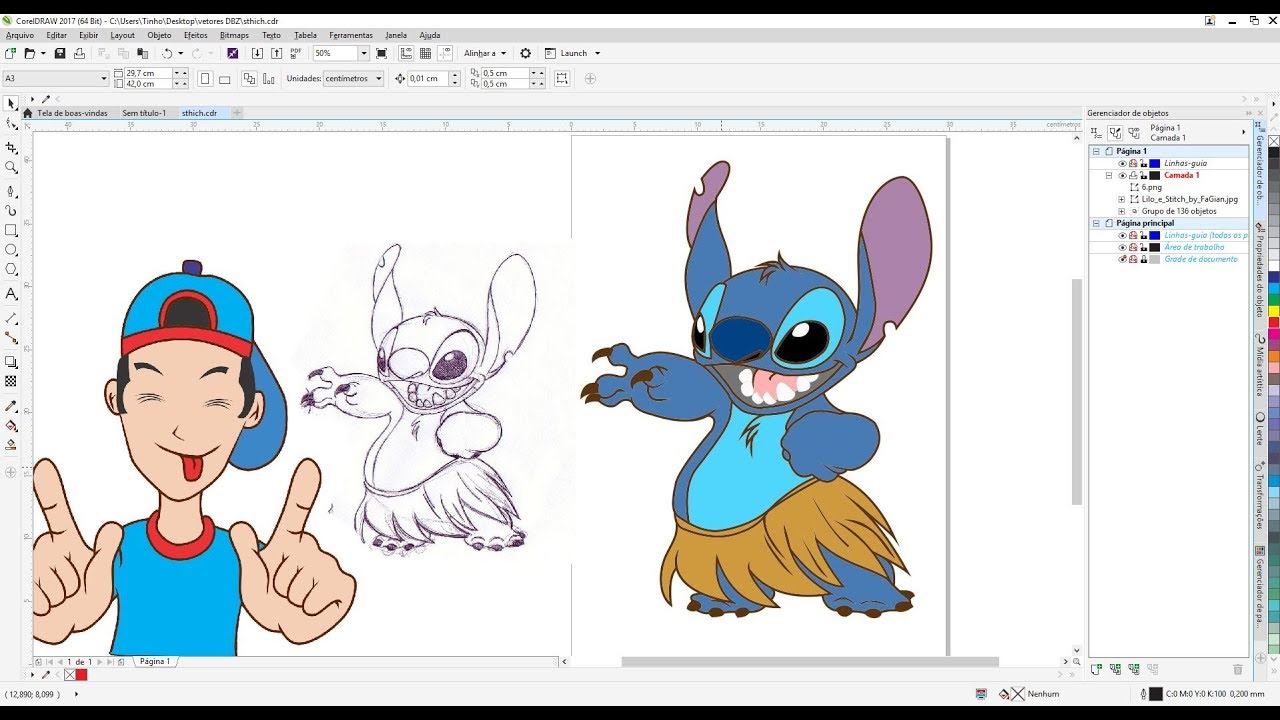Click the Print icon in toolbar

(79, 53)
